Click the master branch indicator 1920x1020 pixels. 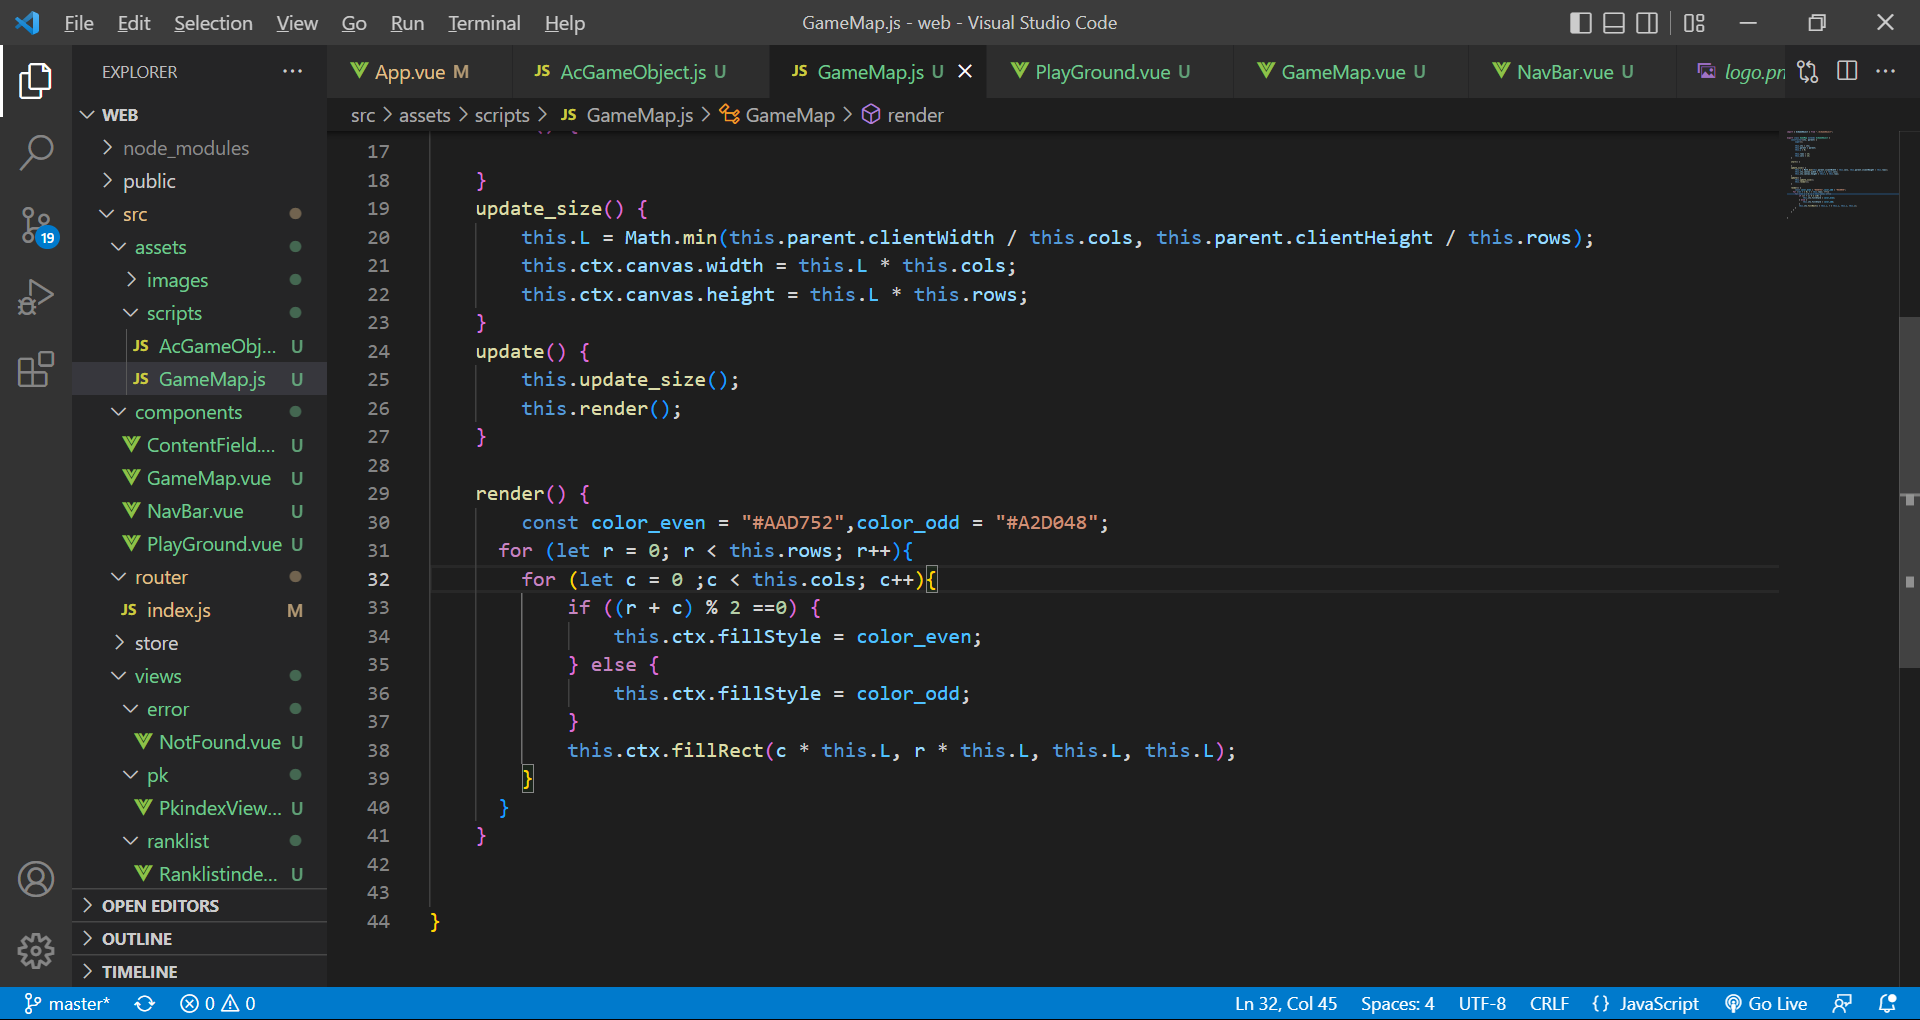tap(67, 1003)
